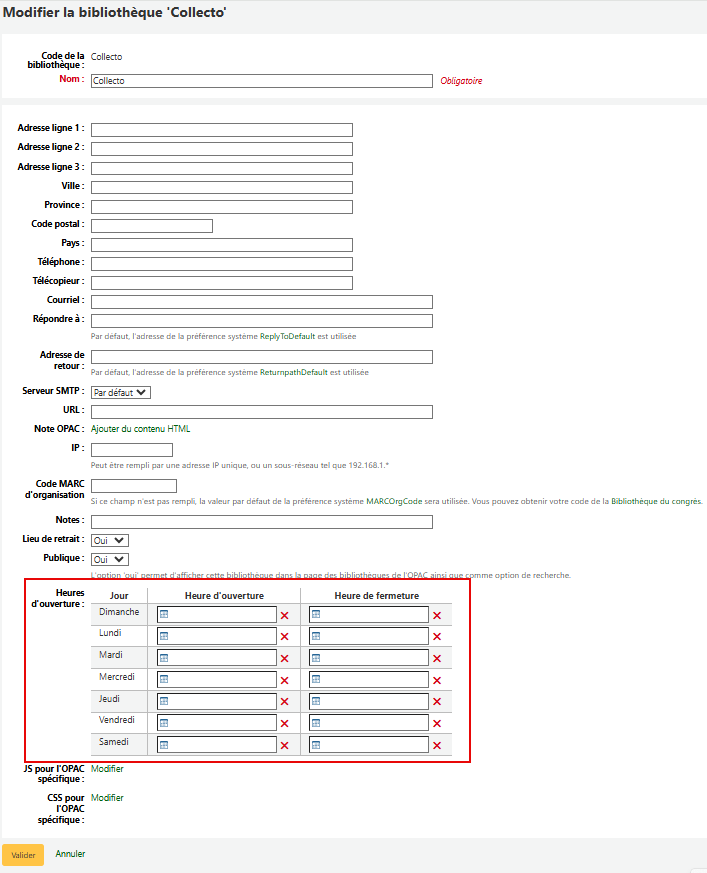Open time picker icon for Lundi opening
707x873 pixels.
(164, 636)
